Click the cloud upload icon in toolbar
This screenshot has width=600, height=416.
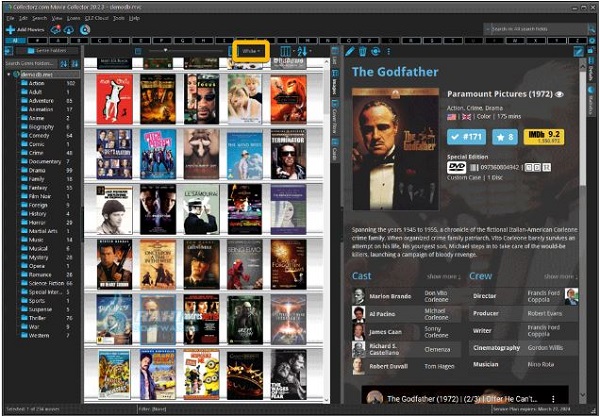tap(69, 29)
